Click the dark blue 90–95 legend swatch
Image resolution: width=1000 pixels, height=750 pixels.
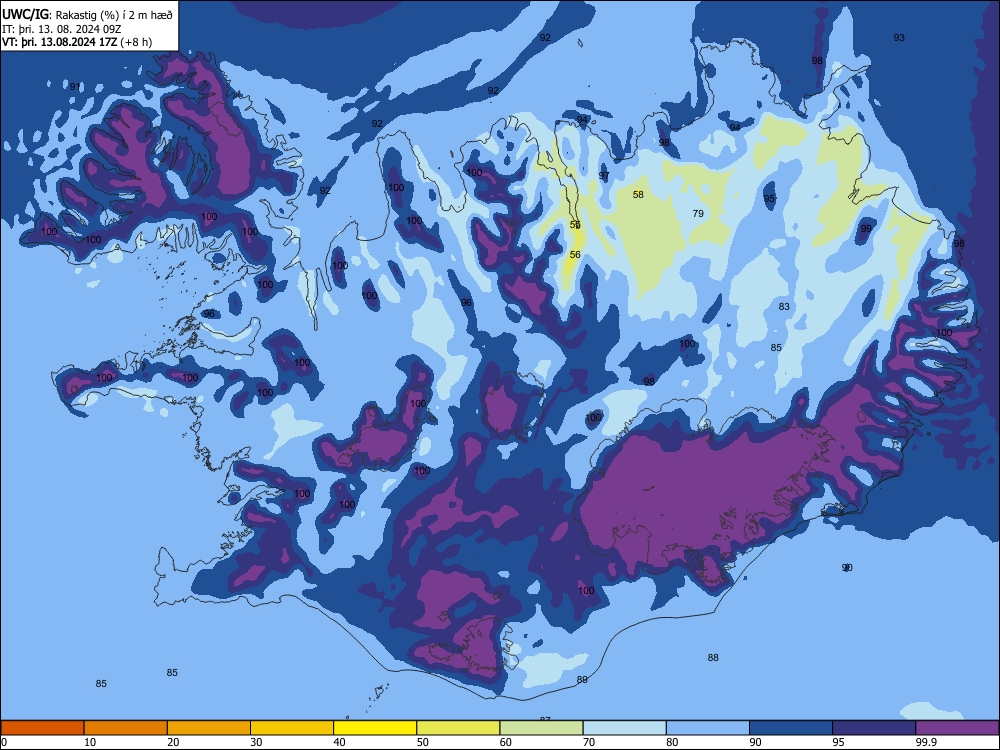(x=791, y=728)
